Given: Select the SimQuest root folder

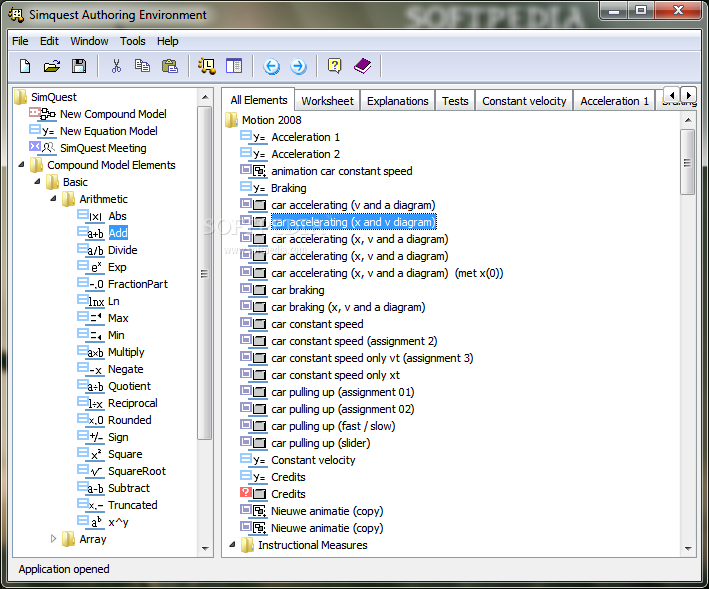Looking at the screenshot, I should [x=54, y=97].
